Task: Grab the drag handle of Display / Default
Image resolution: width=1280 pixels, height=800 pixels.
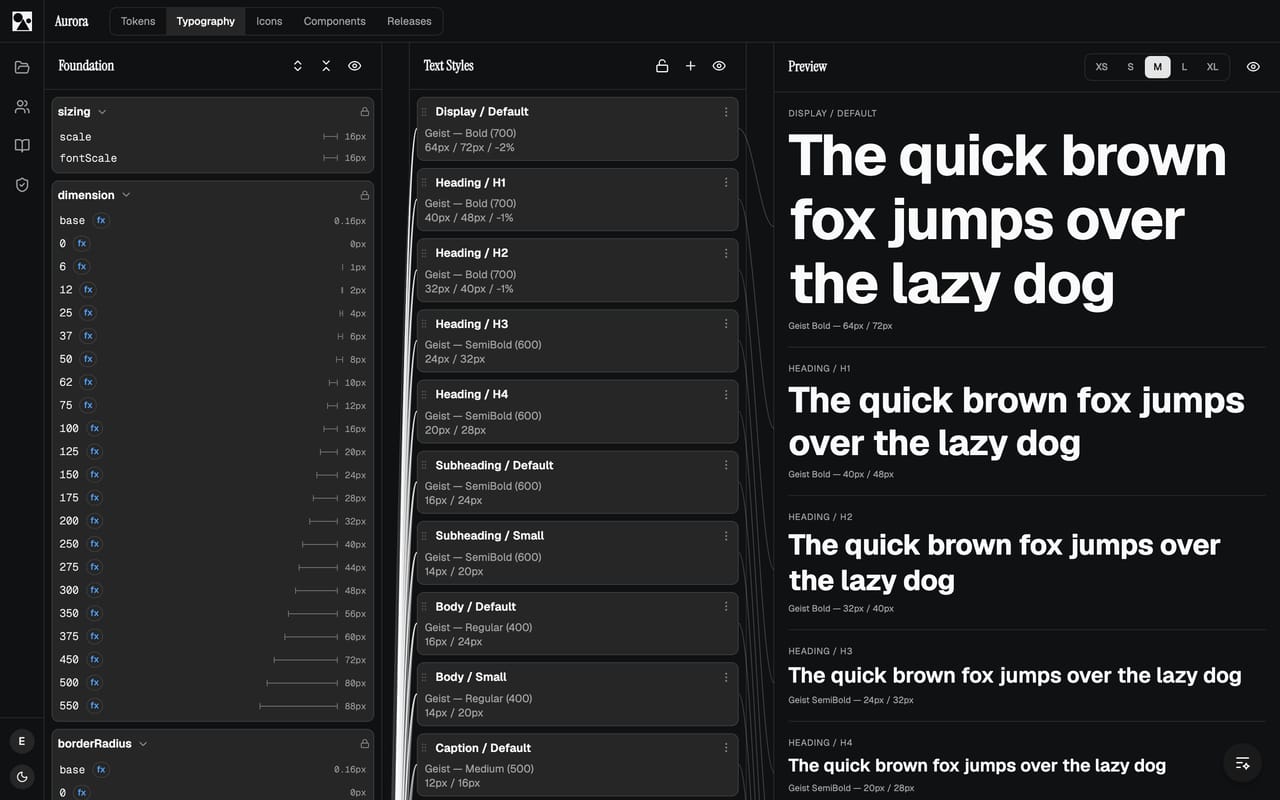Action: pos(424,112)
